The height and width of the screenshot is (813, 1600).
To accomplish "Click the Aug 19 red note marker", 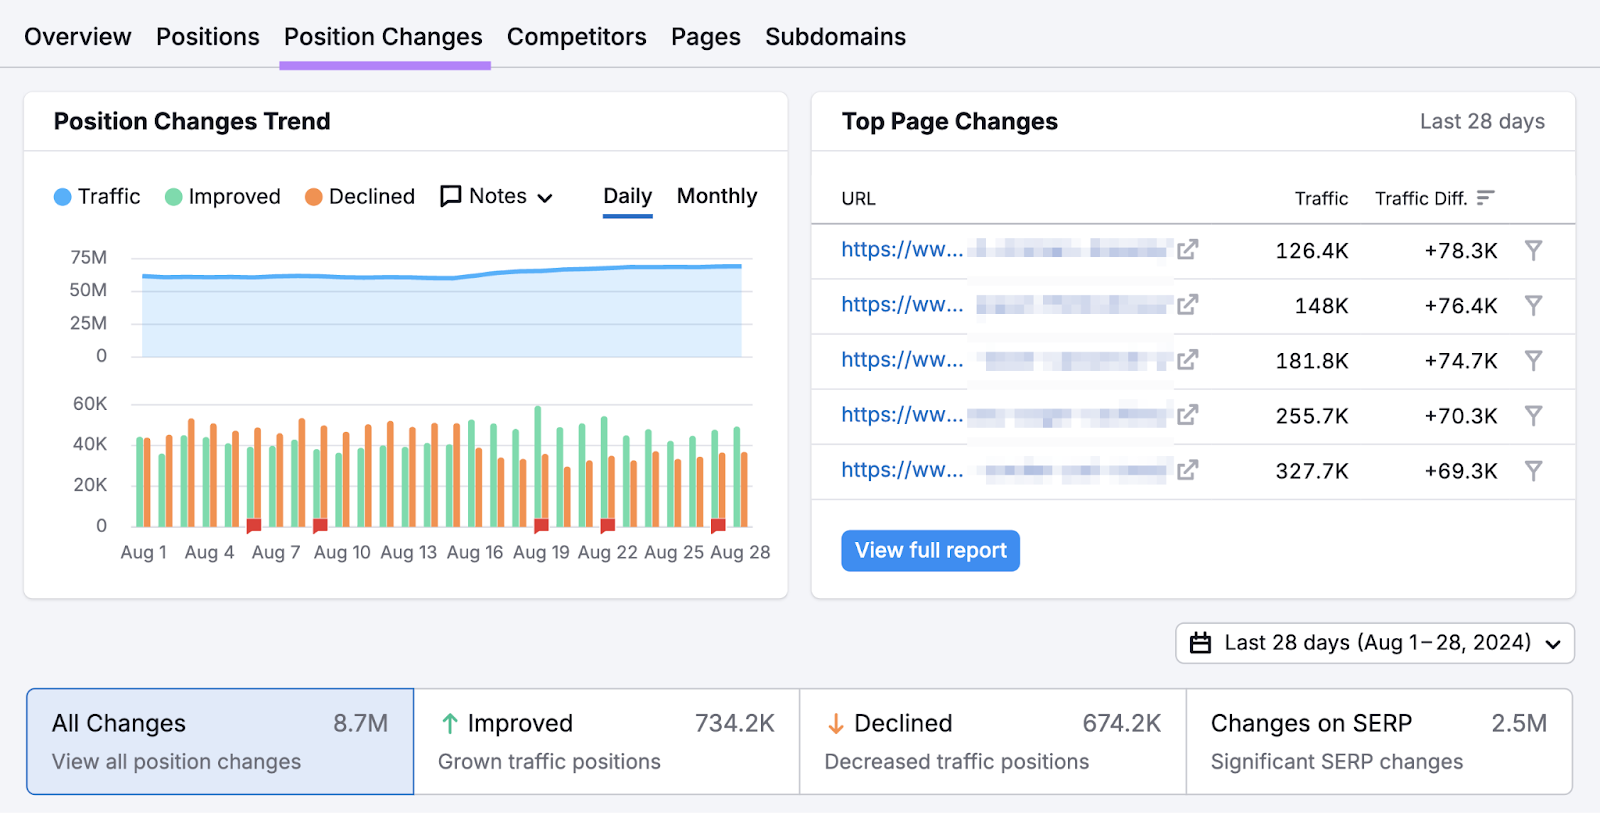I will click(541, 525).
